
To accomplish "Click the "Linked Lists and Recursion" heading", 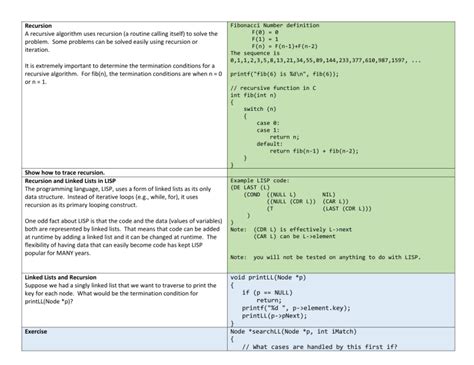I will pos(60,277).
